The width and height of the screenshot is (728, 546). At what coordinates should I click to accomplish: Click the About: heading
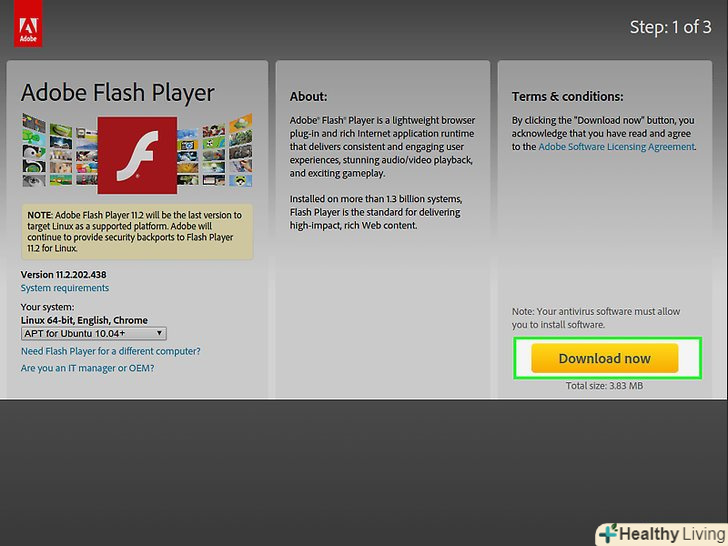[x=308, y=96]
